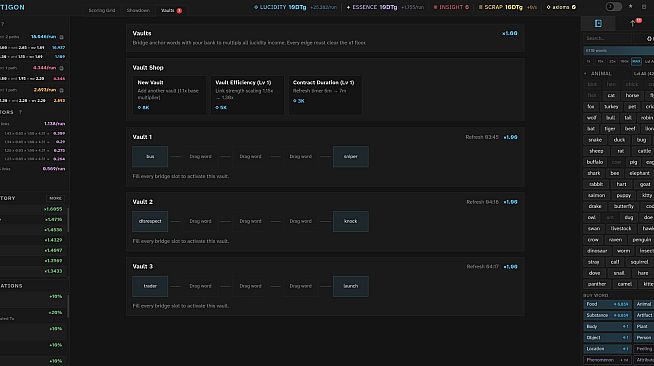Pick the word 'snake' from the bank
Viewport: 654px width, 366px height.
tap(595, 140)
